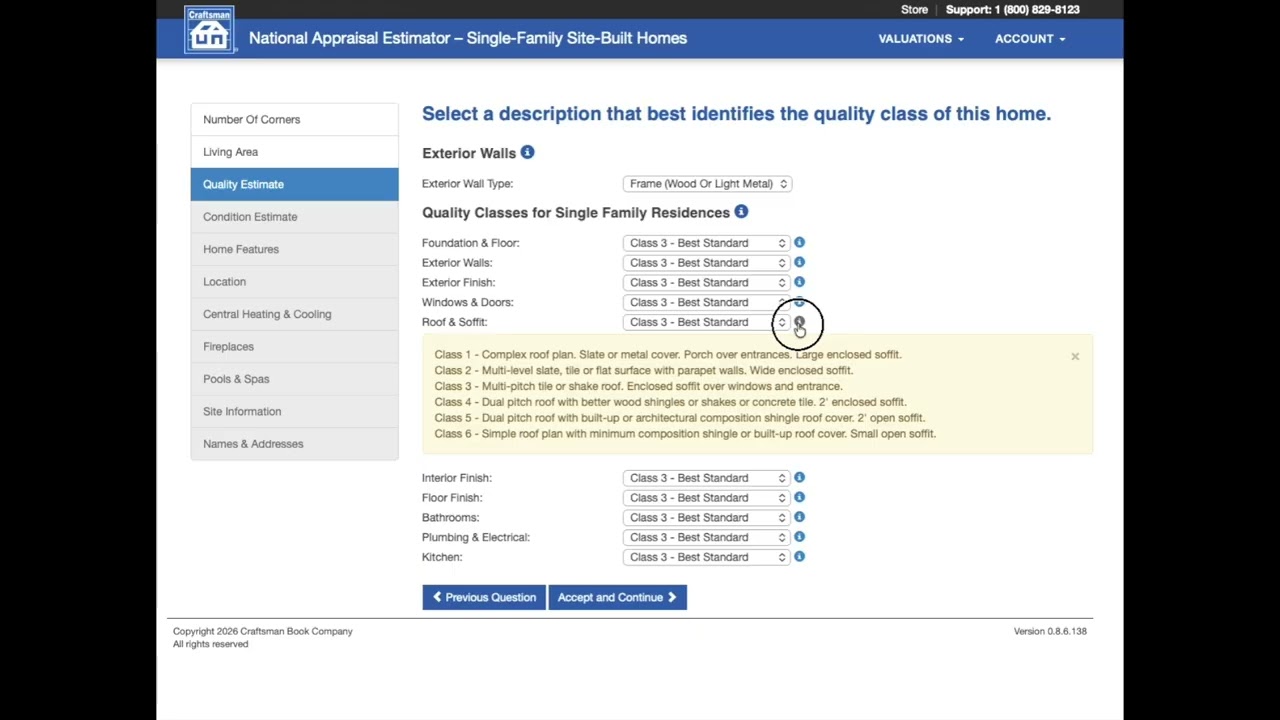The image size is (1280, 720).
Task: Click the Craftsman house logo
Action: pos(209,29)
